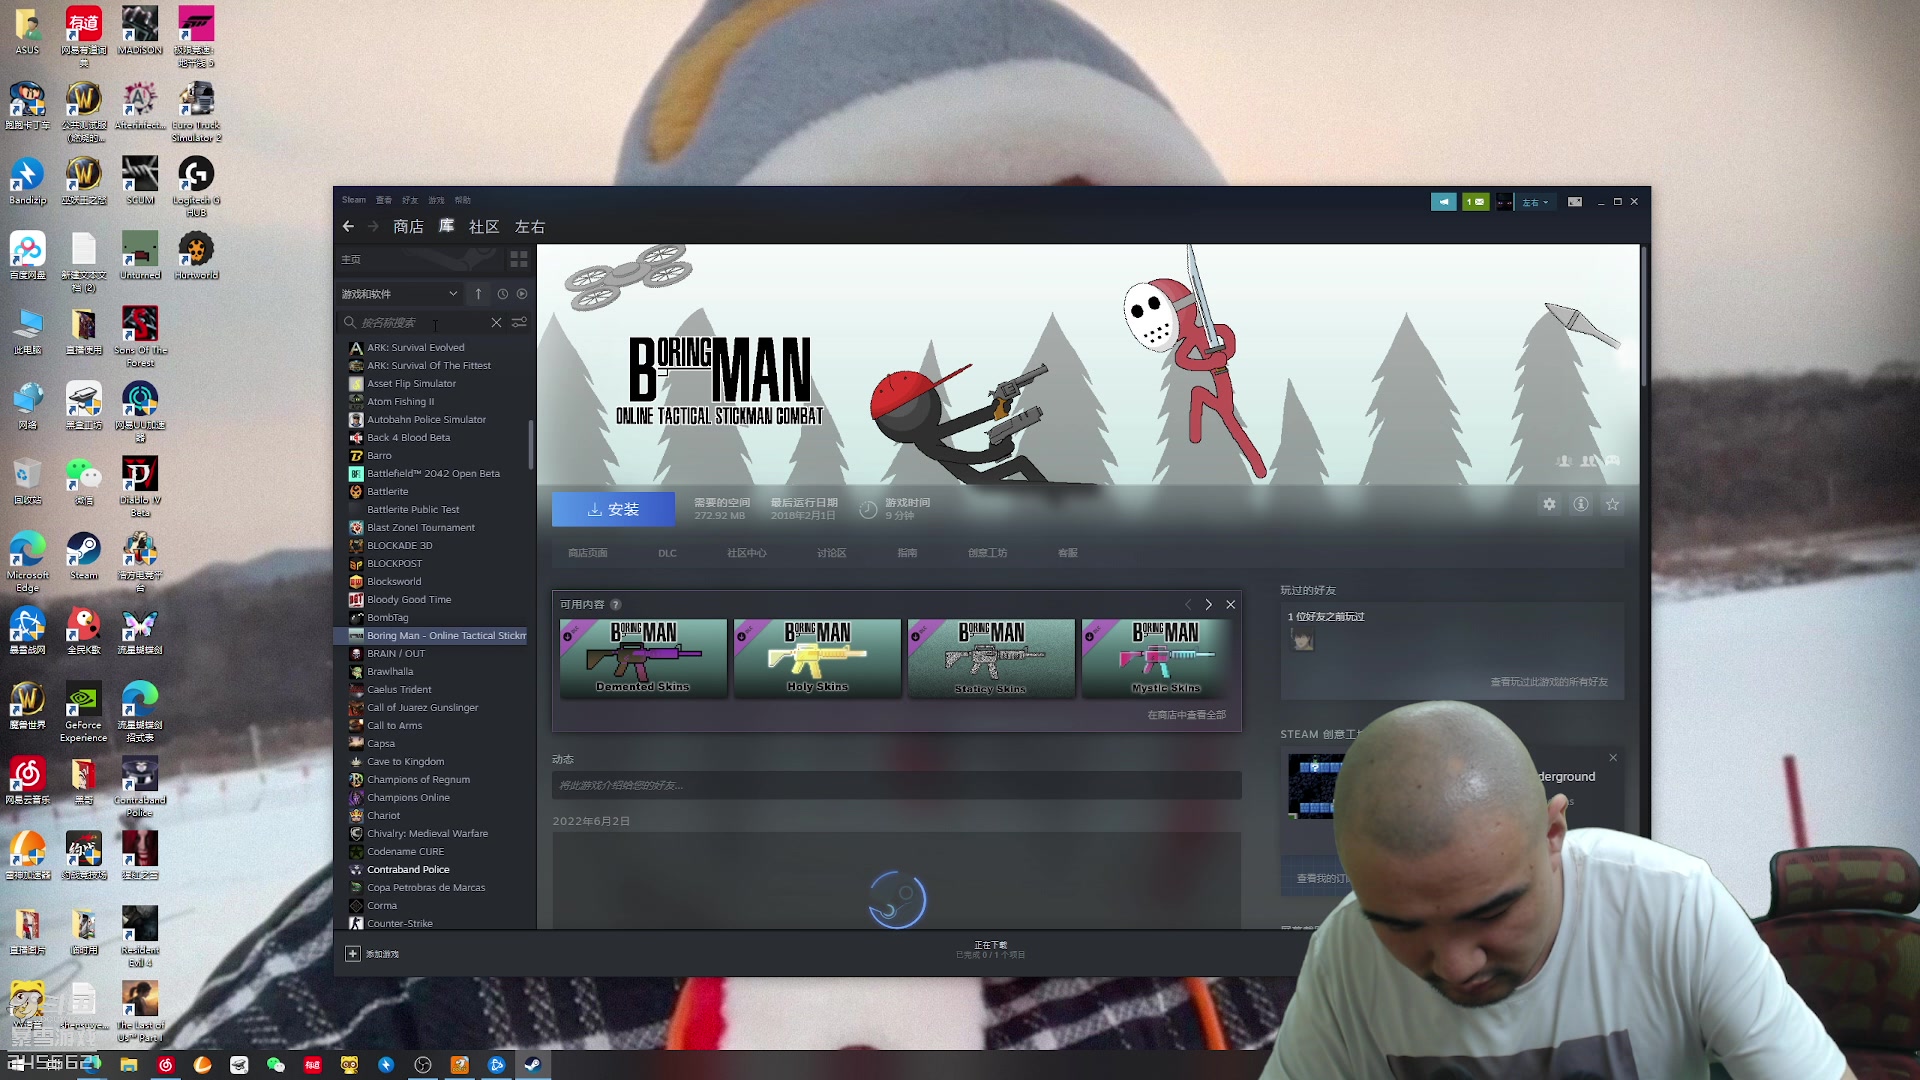1920x1080 pixels.
Task: Open the game's DLC link
Action: (x=667, y=553)
